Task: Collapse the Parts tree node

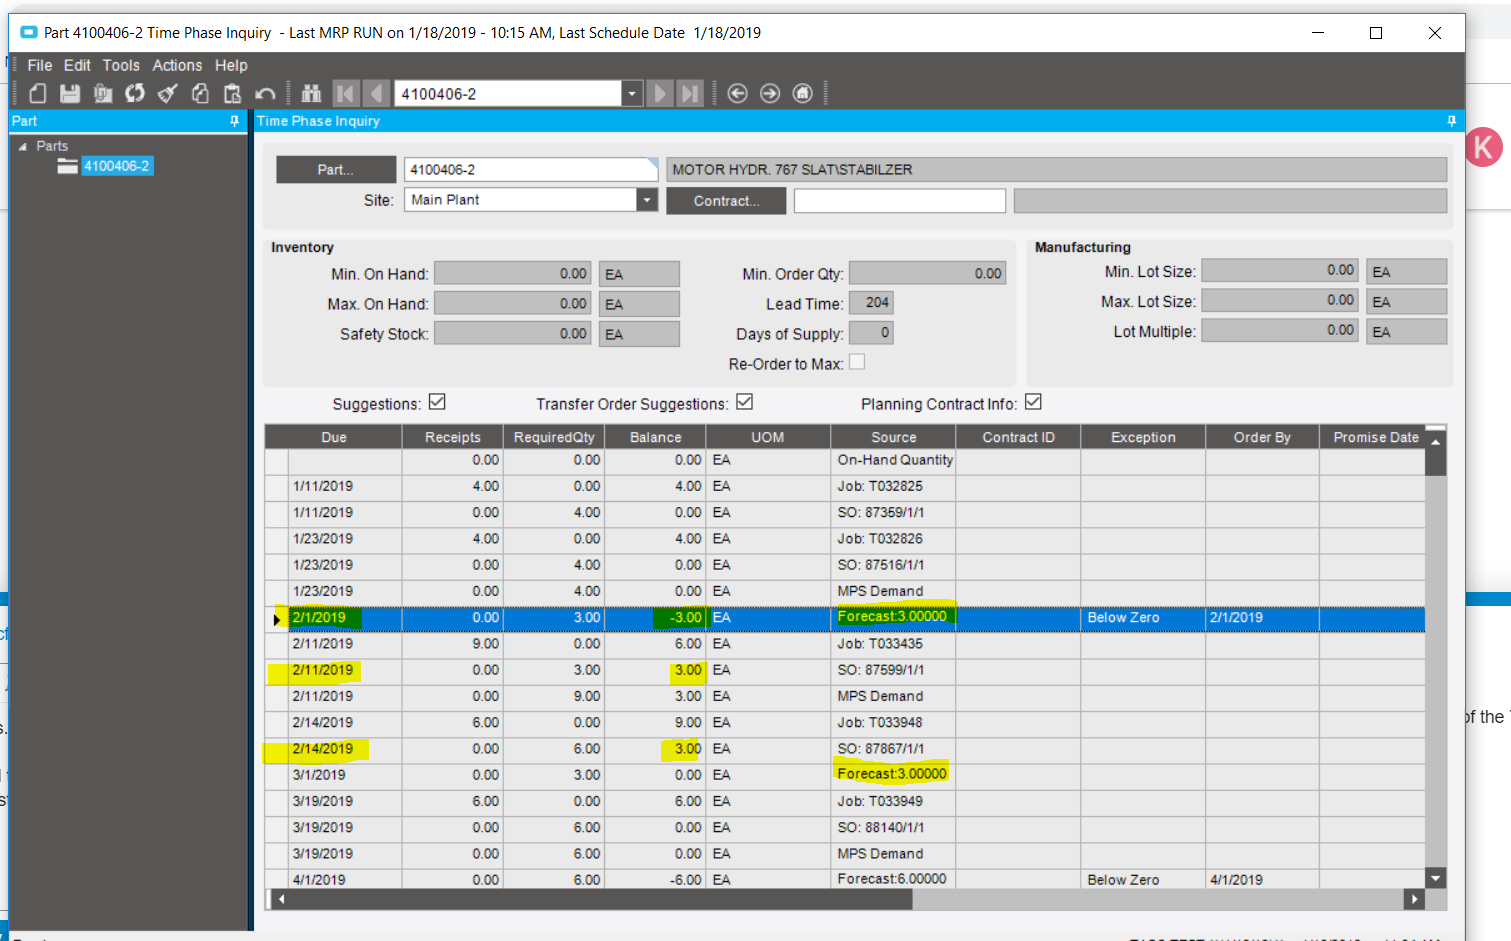Action: [23, 147]
